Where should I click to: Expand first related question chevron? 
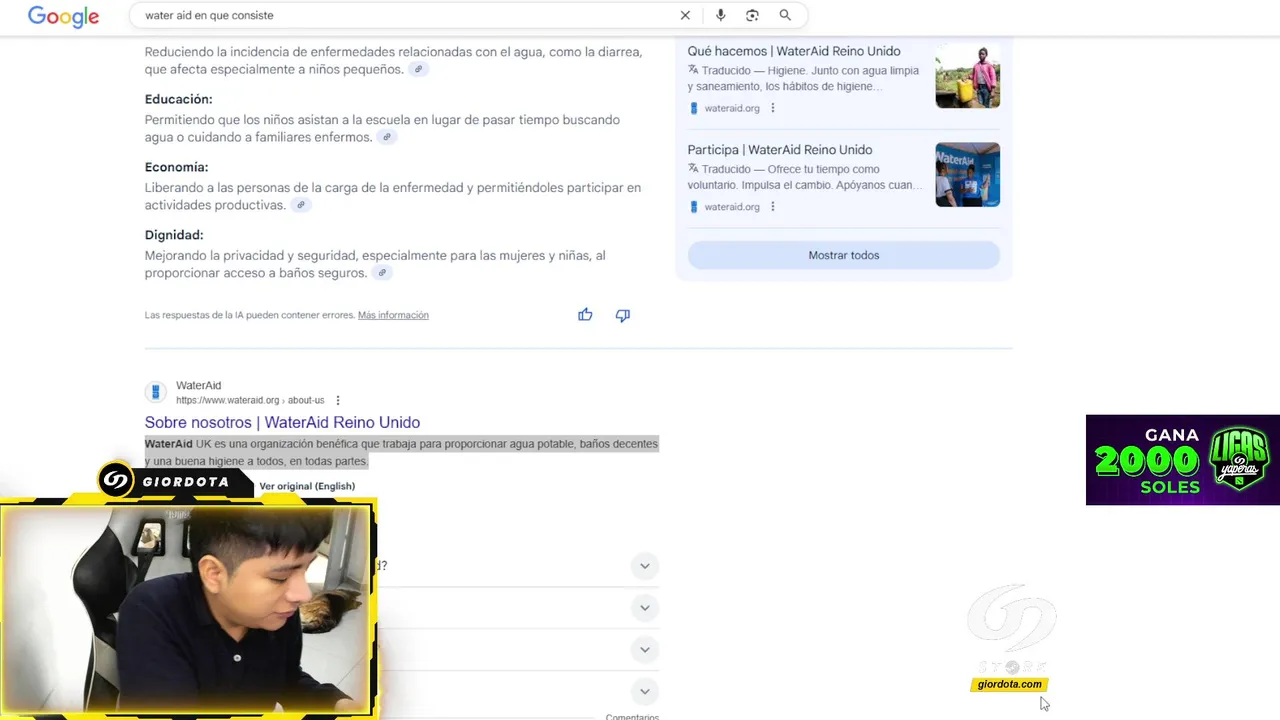pyautogui.click(x=645, y=566)
